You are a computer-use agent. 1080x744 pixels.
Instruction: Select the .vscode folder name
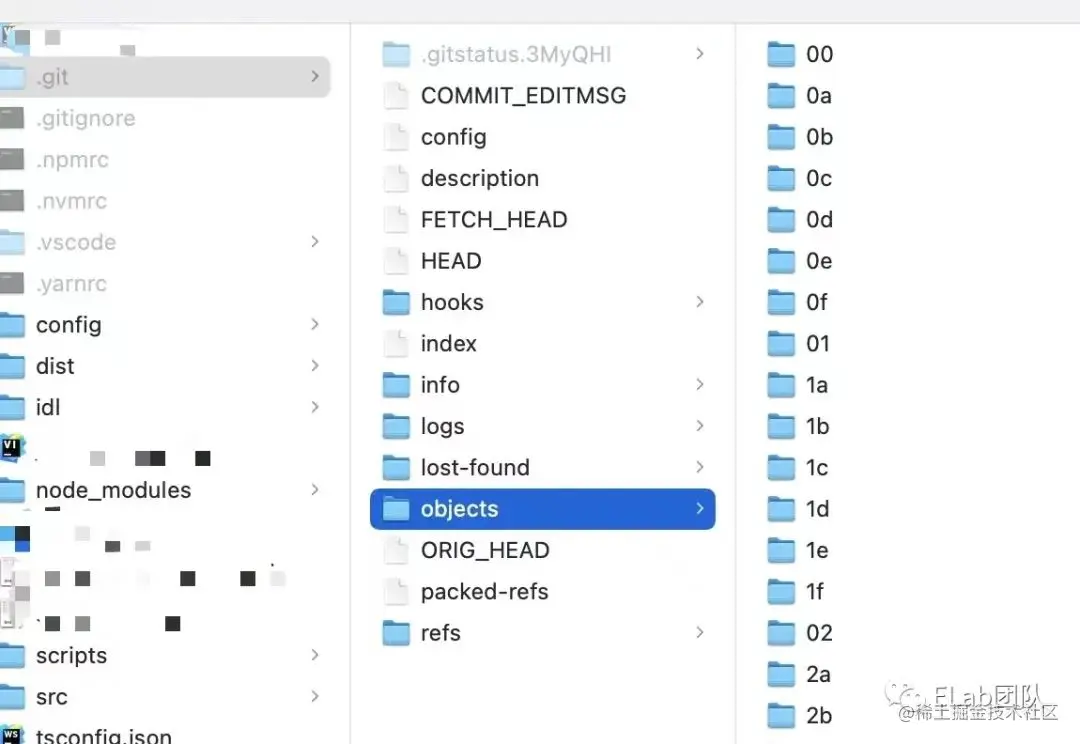point(76,242)
